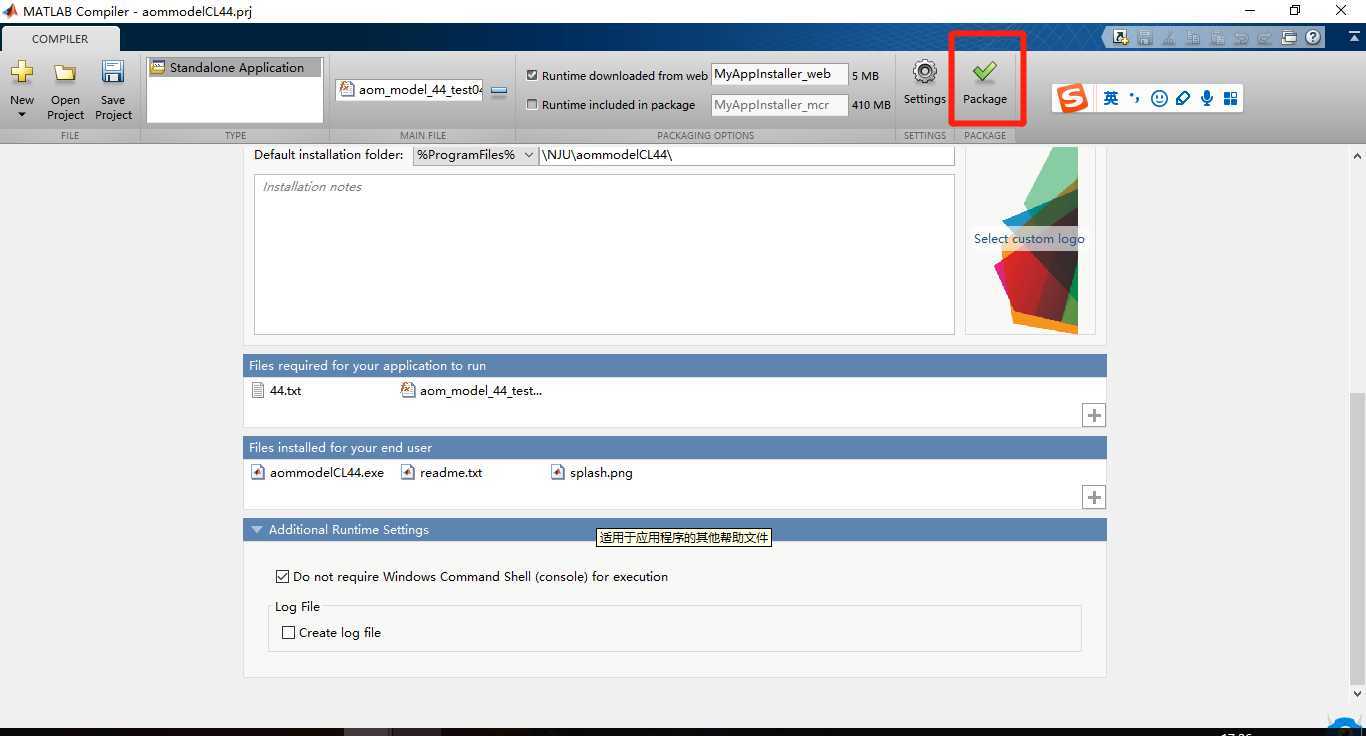Activate voice input microphone in the IME bar
This screenshot has height=736, width=1366.
click(1207, 98)
